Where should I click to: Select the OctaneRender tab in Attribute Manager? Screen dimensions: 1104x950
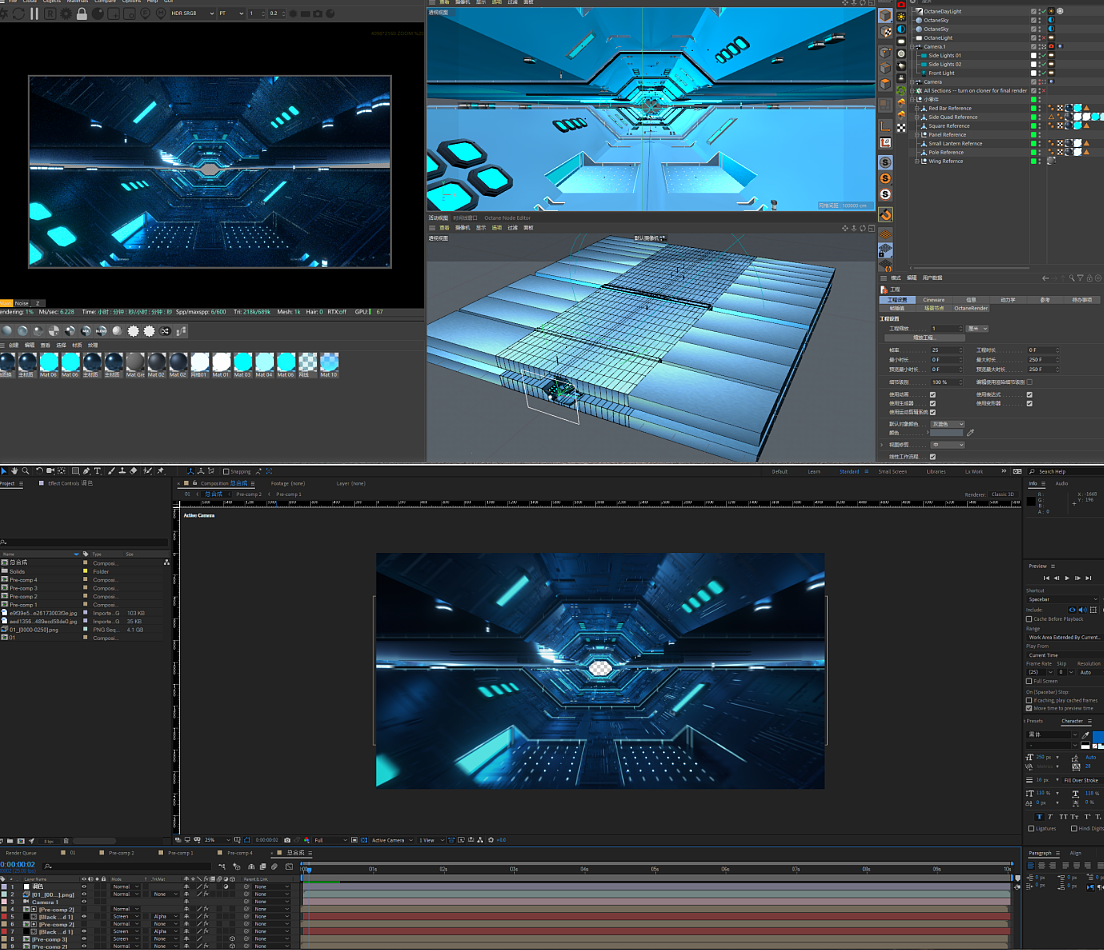[x=971, y=308]
